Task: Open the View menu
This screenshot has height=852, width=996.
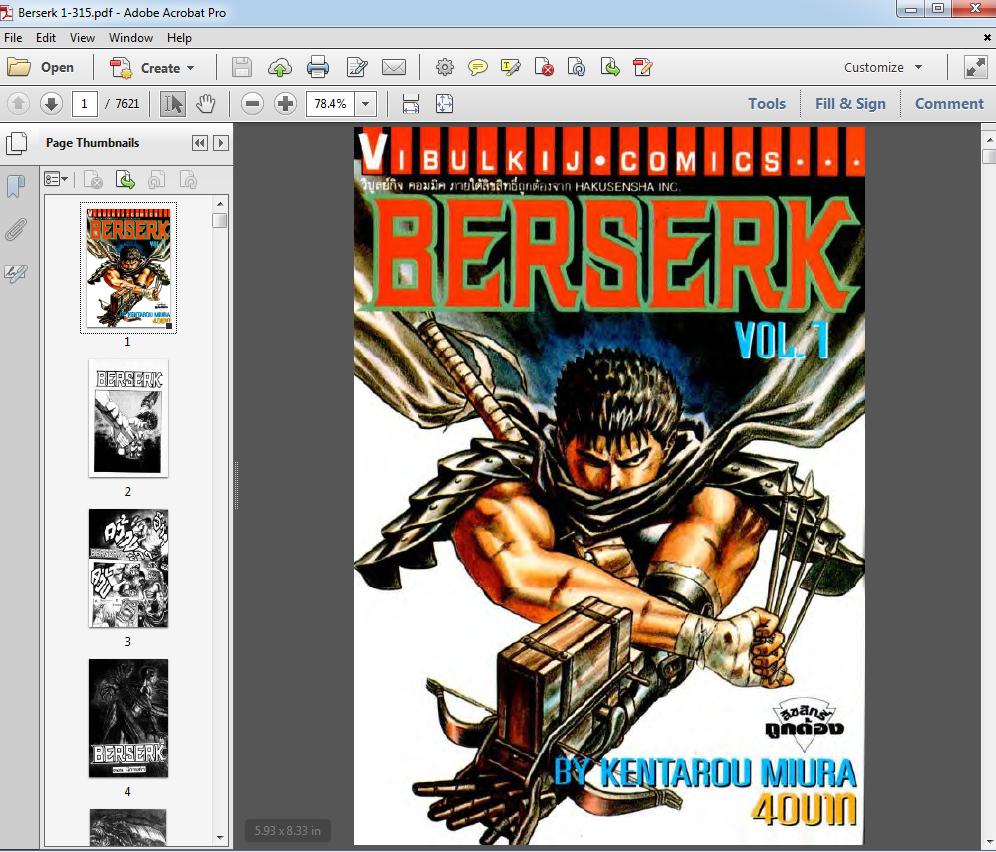Action: (x=82, y=37)
